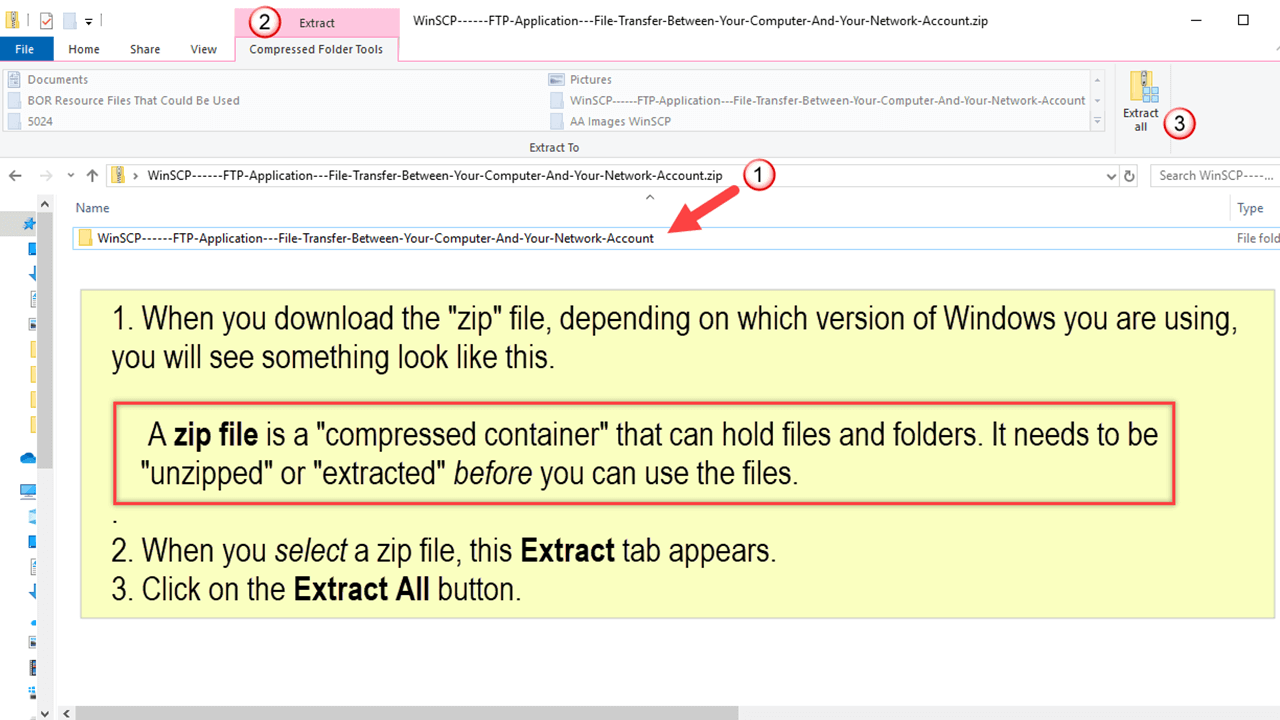Click the zip folder icon in the title bar

[15, 20]
